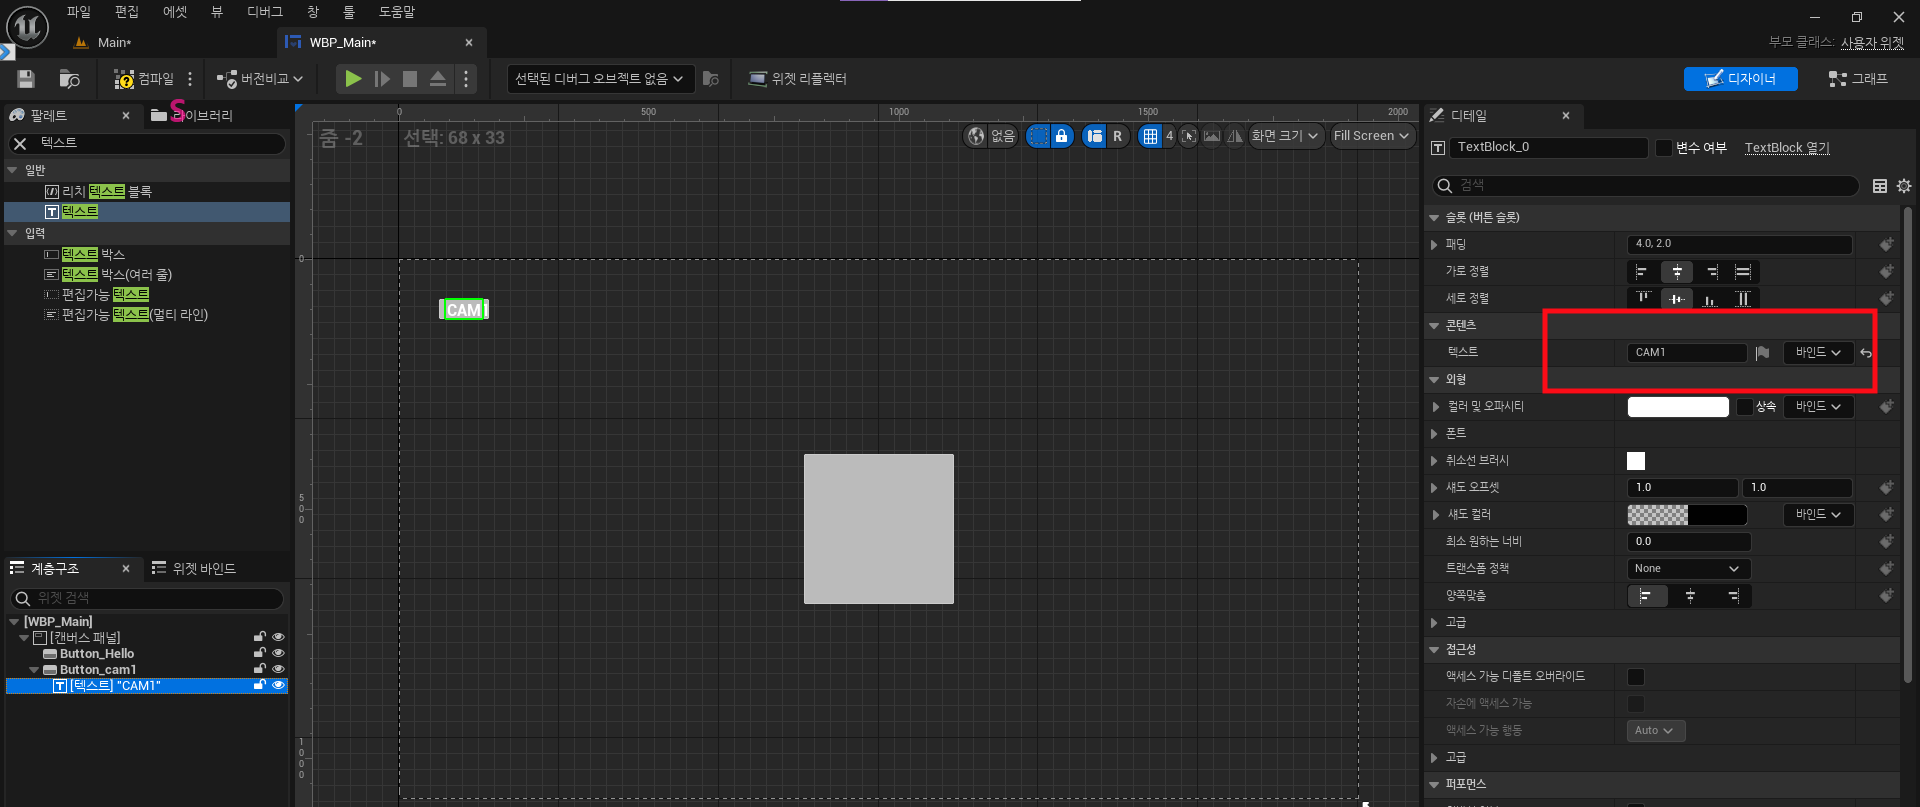Open 섀도 컬러 shadow color swatch
Image resolution: width=1920 pixels, height=807 pixels.
click(1687, 515)
